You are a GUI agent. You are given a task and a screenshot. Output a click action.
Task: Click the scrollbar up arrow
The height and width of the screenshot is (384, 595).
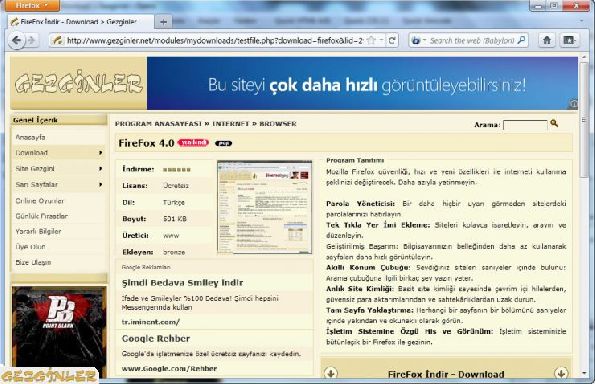point(584,57)
